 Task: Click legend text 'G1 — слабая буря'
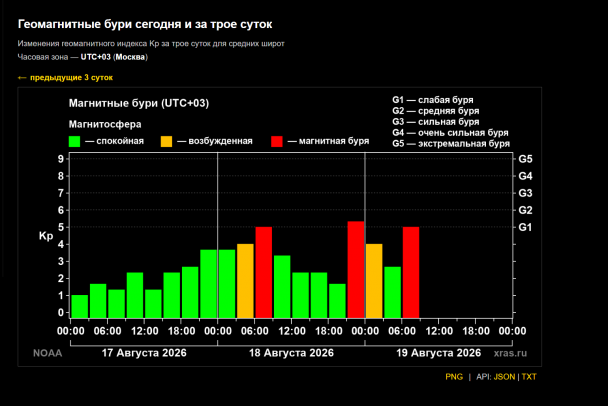433,100
